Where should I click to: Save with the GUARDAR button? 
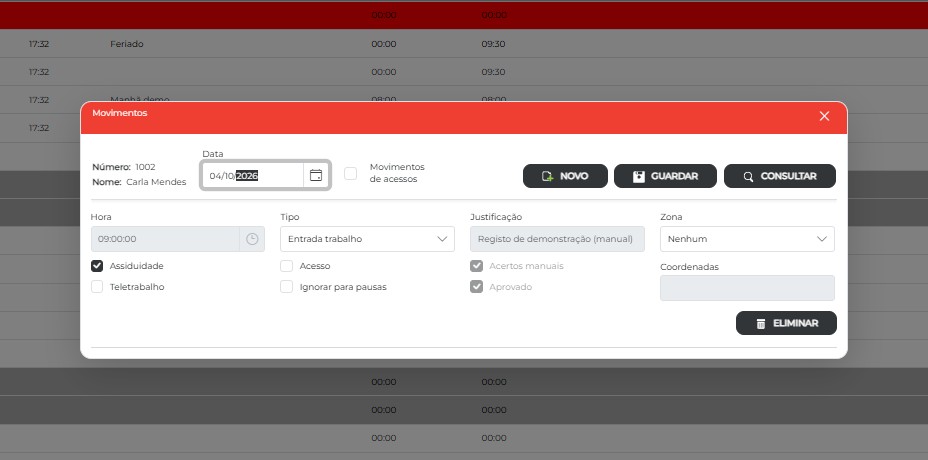(x=665, y=176)
